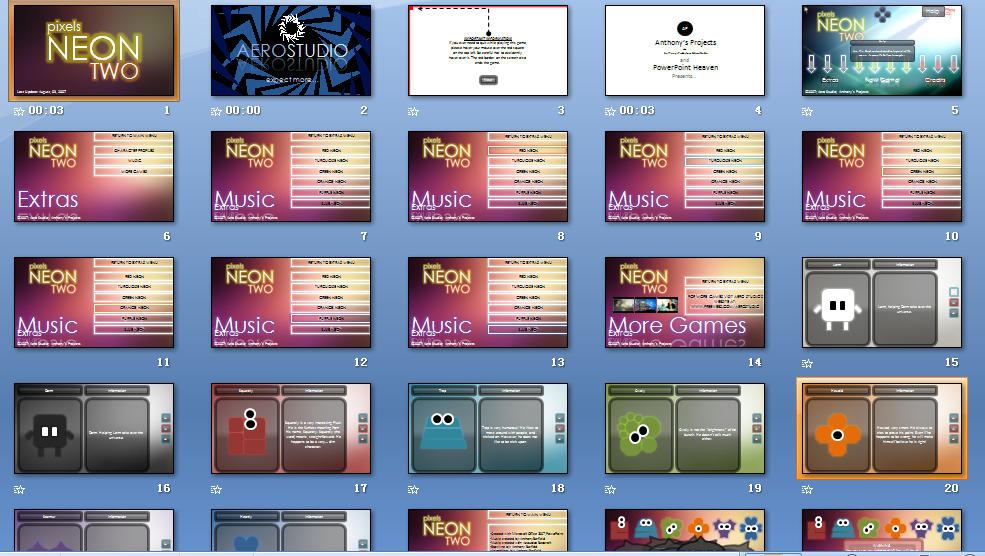
Task: Select the Extras slide 6 thumbnail
Action: coord(94,177)
